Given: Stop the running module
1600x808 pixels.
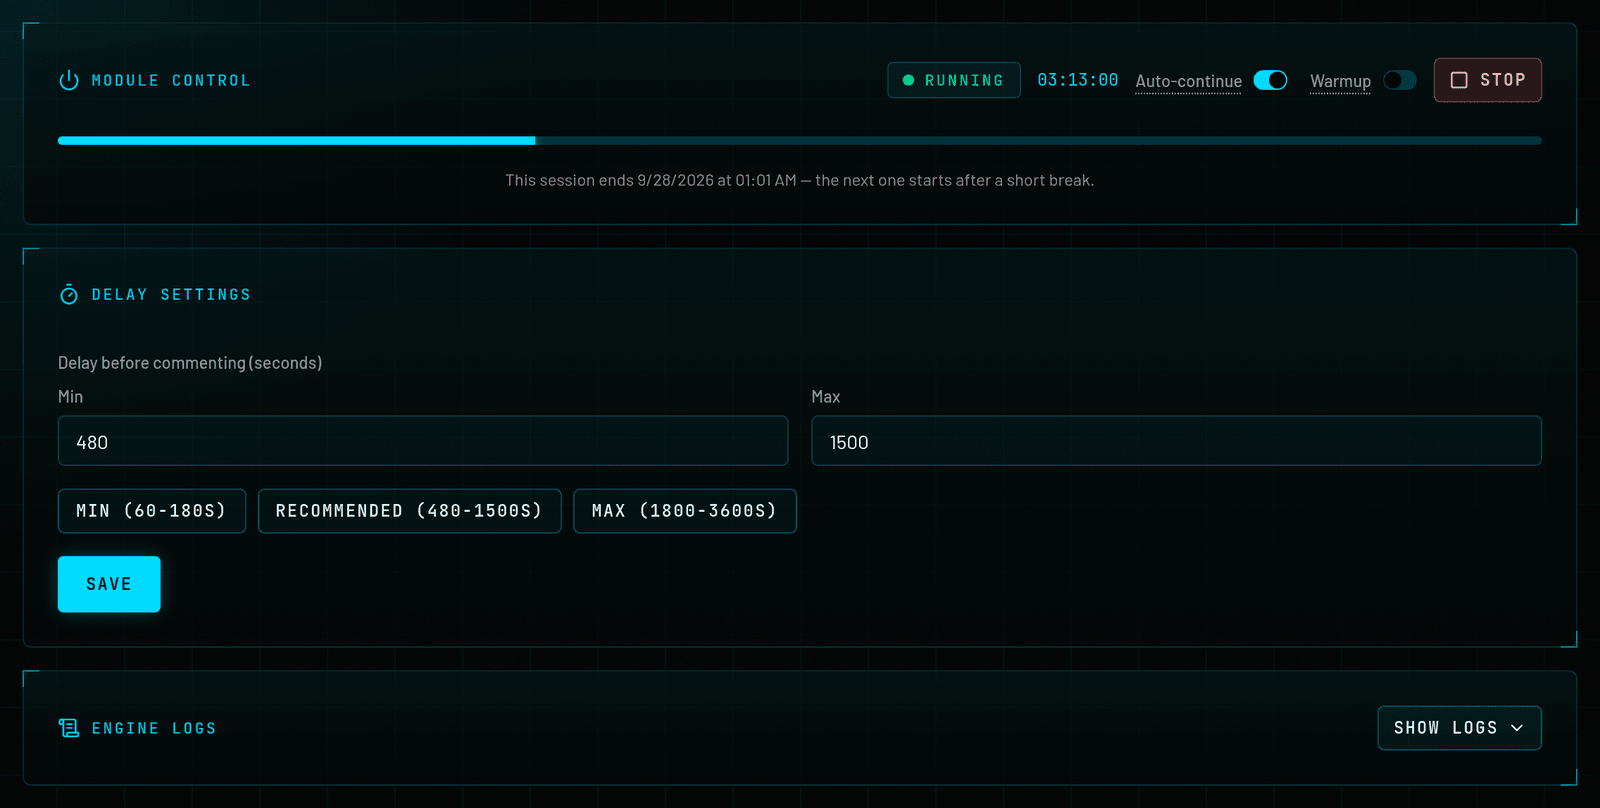Looking at the screenshot, I should [1487, 80].
